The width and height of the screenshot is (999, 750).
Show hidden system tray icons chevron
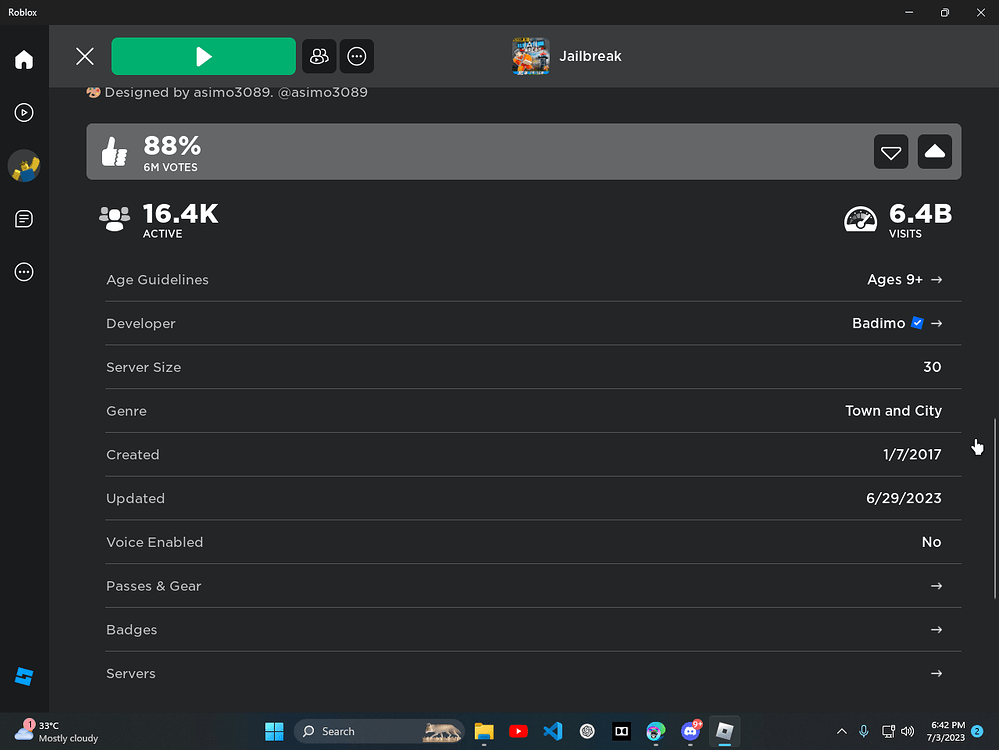point(842,732)
